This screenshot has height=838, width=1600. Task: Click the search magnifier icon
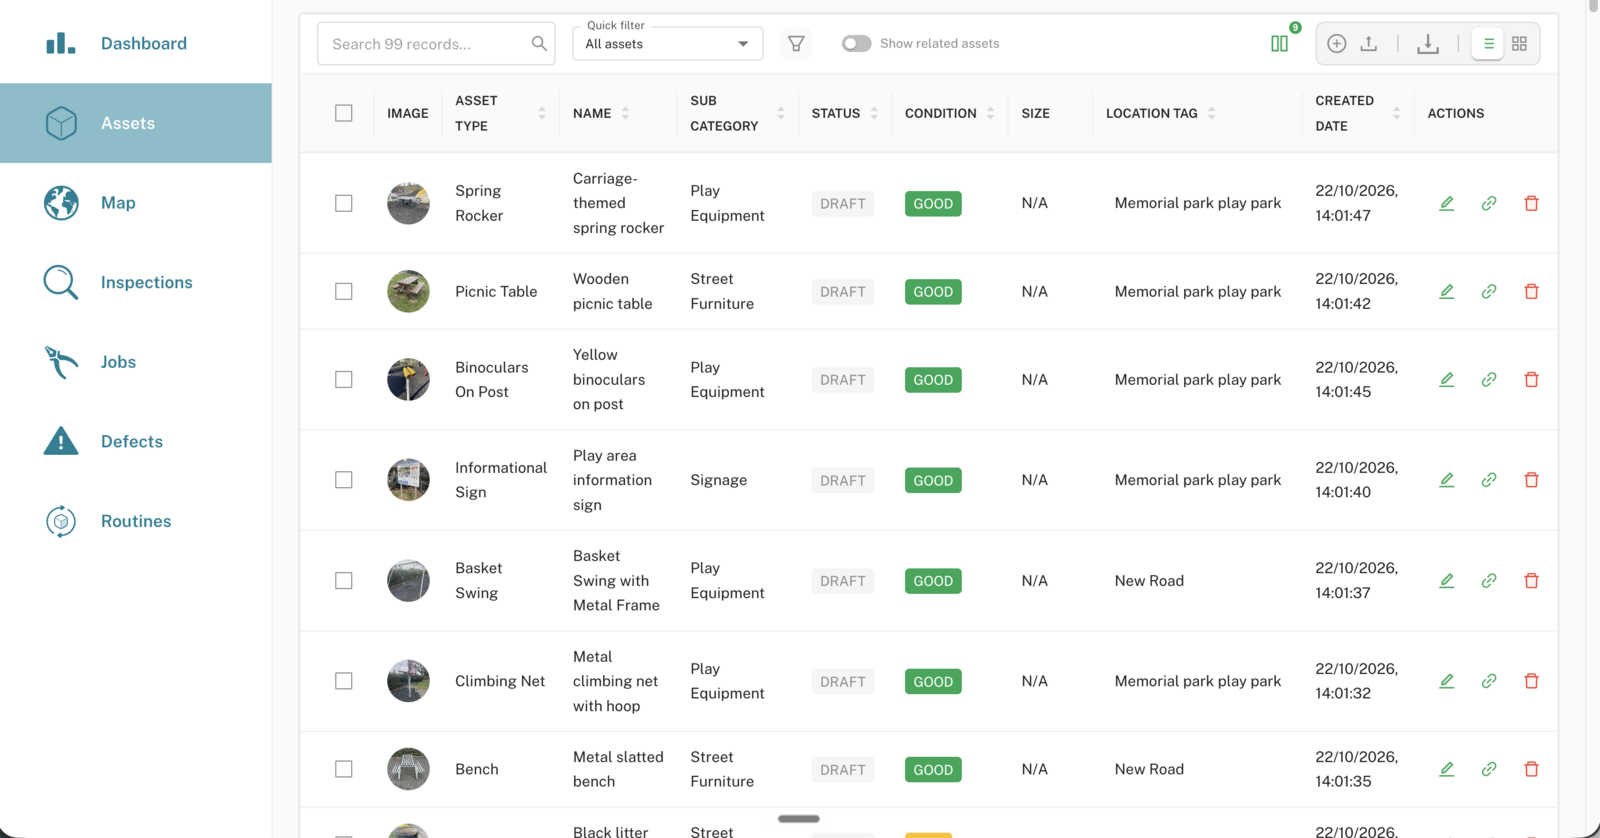point(539,43)
